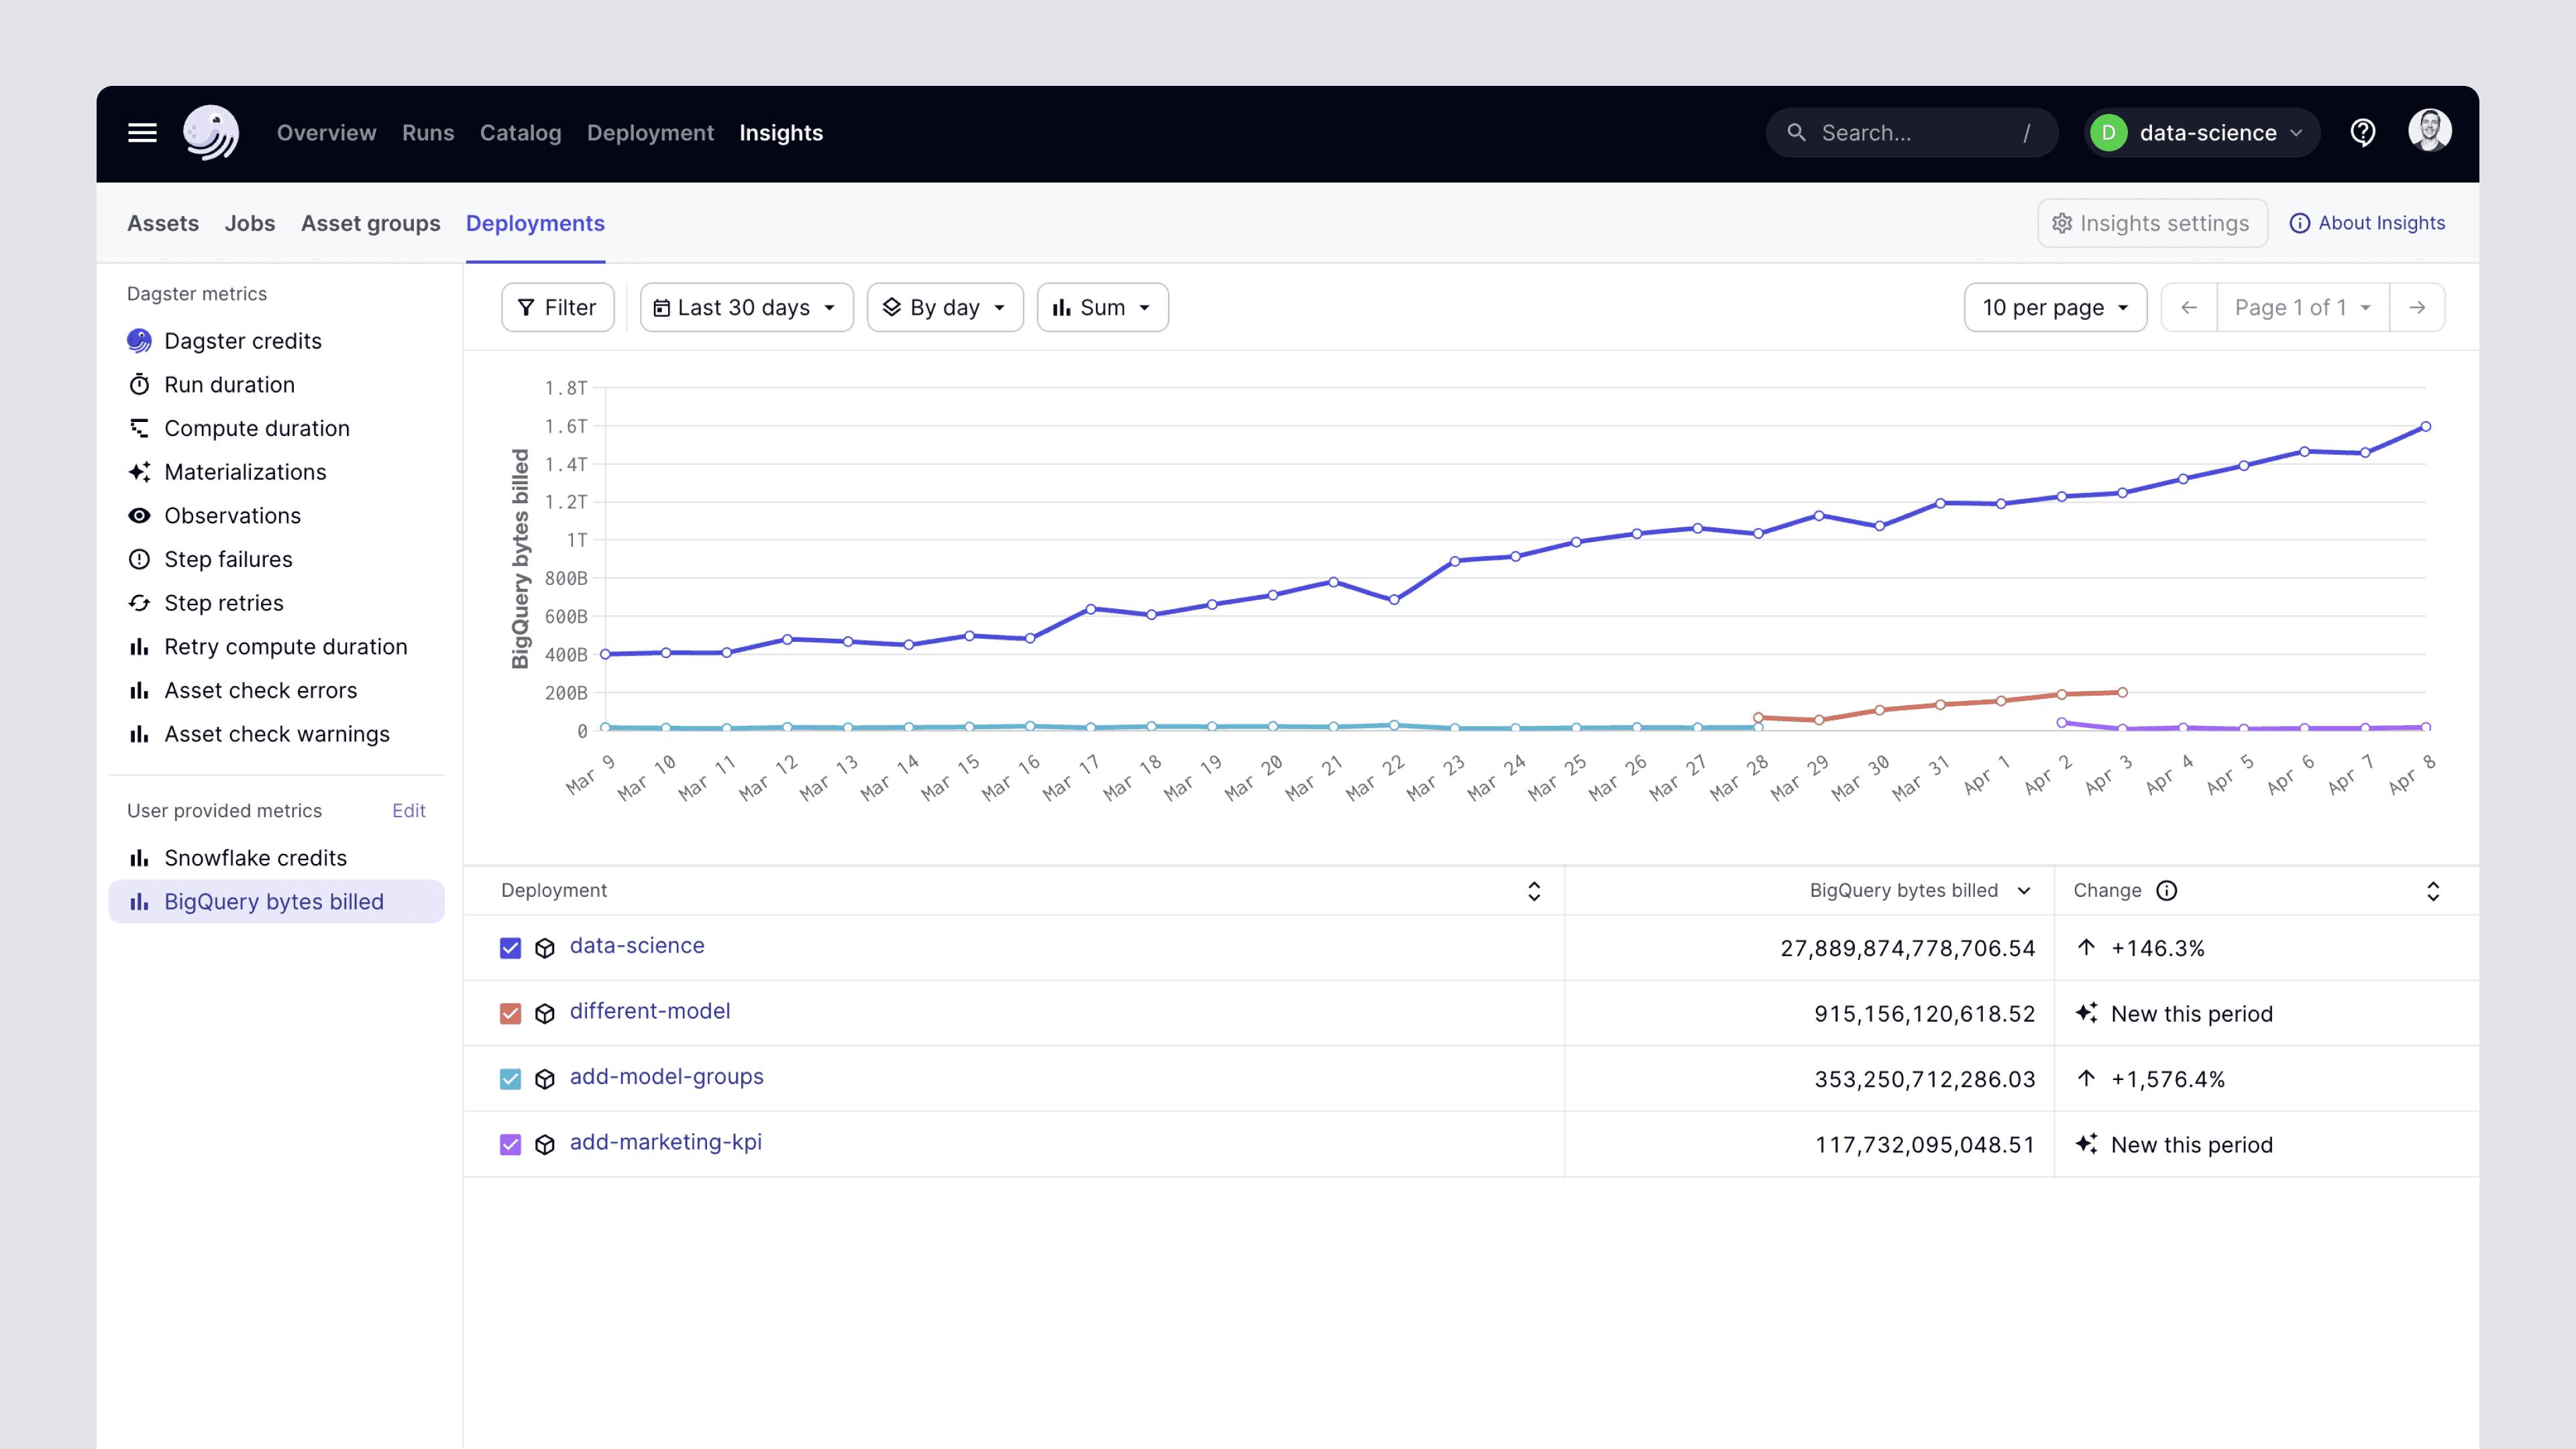2576x1449 pixels.
Task: Click the data-science deployment cube icon
Action: [x=545, y=948]
